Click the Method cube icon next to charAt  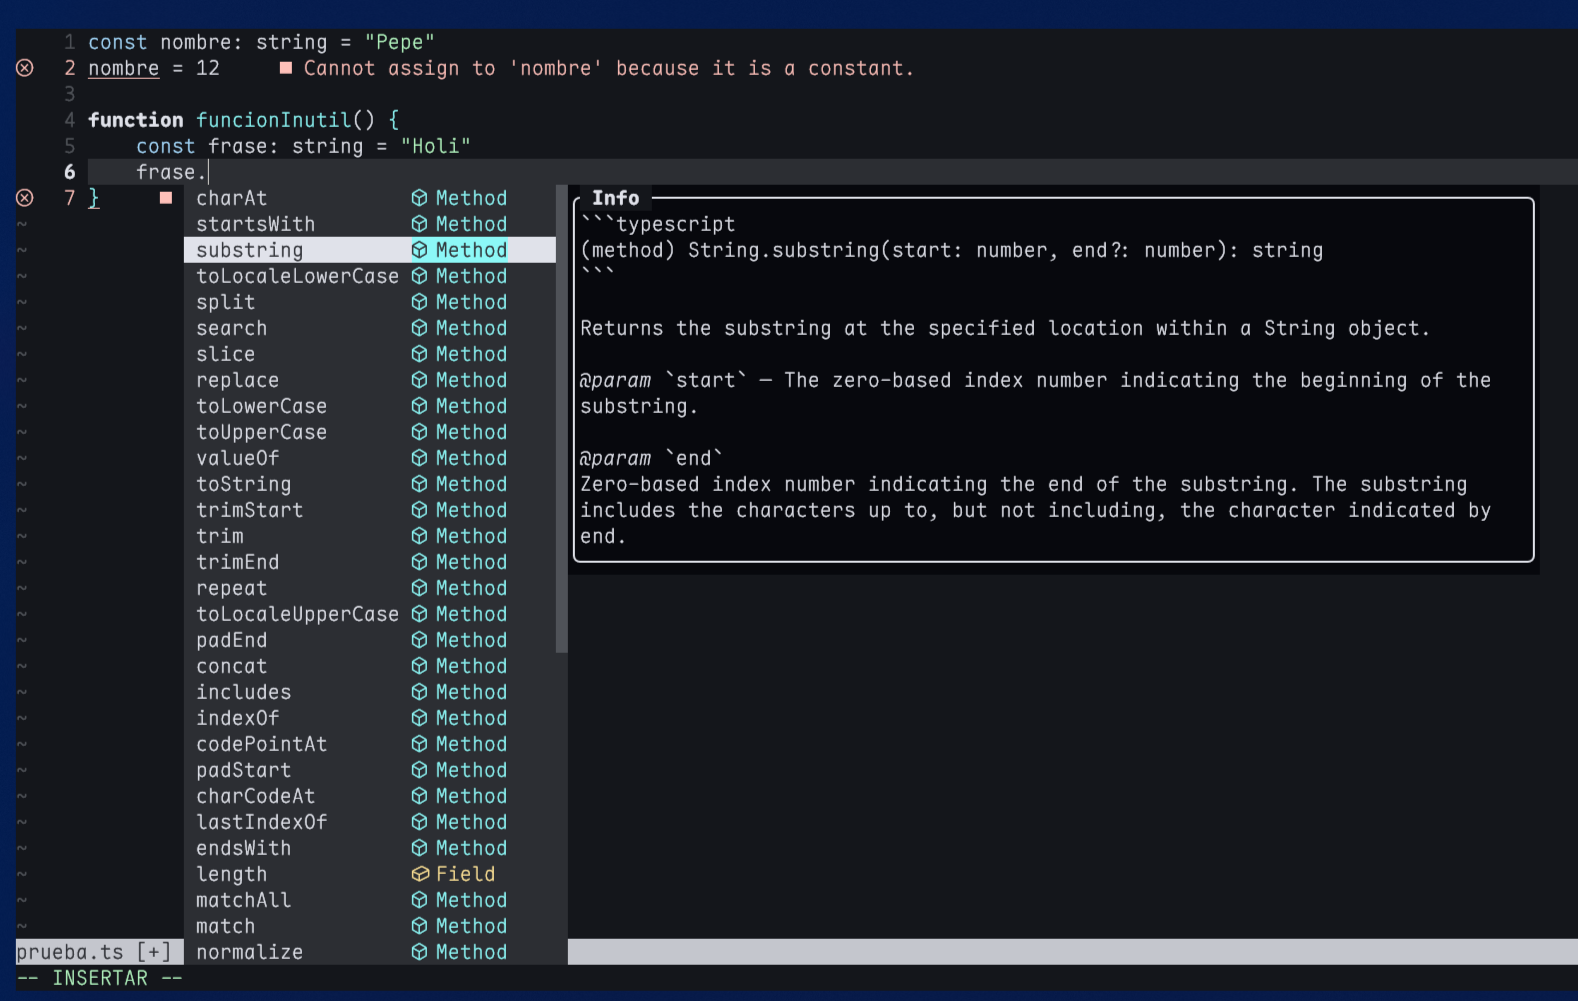coord(419,198)
